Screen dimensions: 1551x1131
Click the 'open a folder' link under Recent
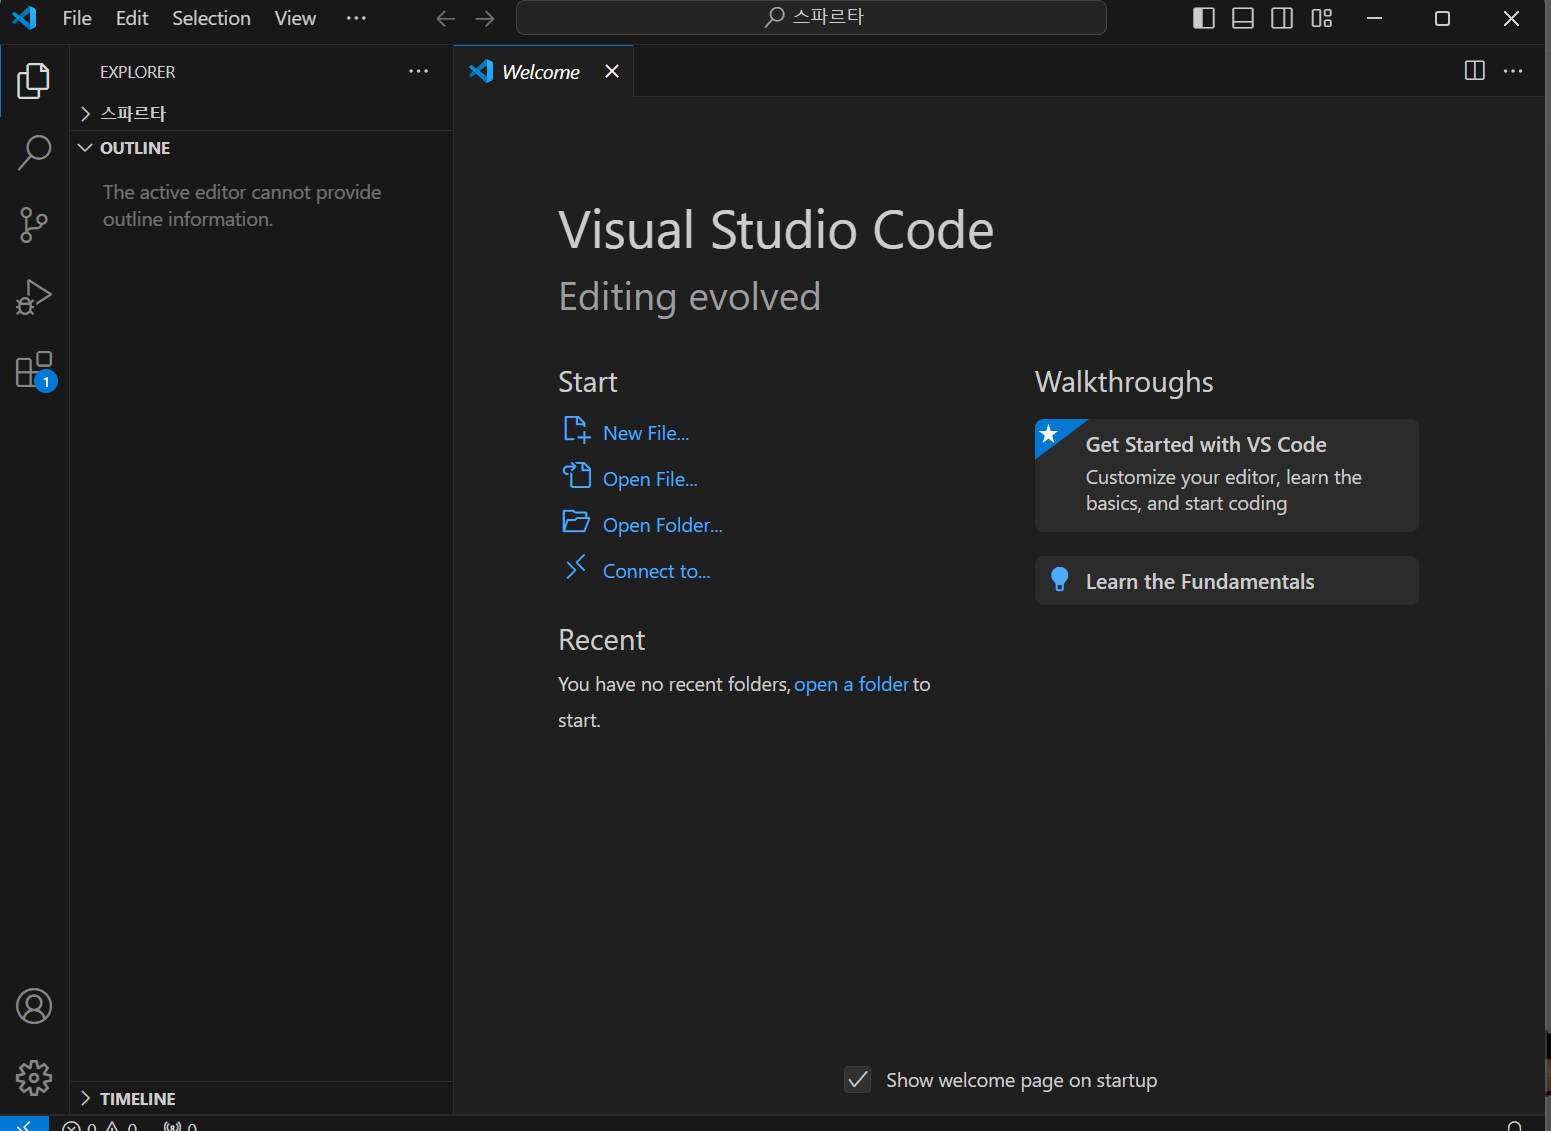[x=851, y=684]
